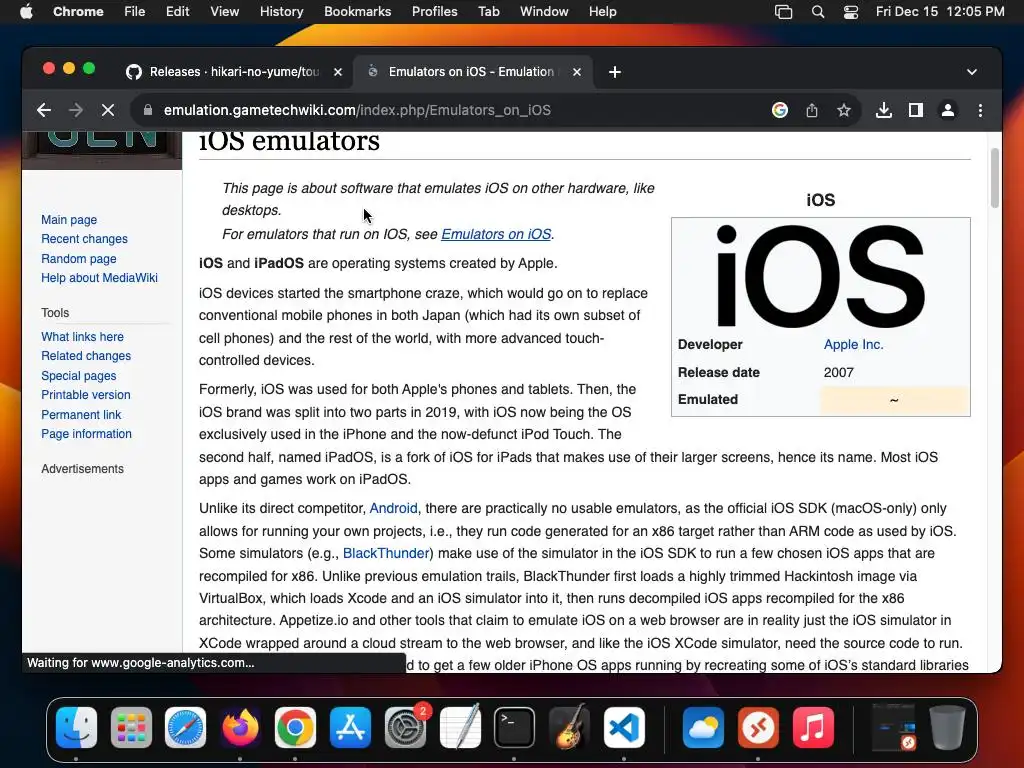
Task: Go back with the browser back arrow
Action: coord(44,110)
